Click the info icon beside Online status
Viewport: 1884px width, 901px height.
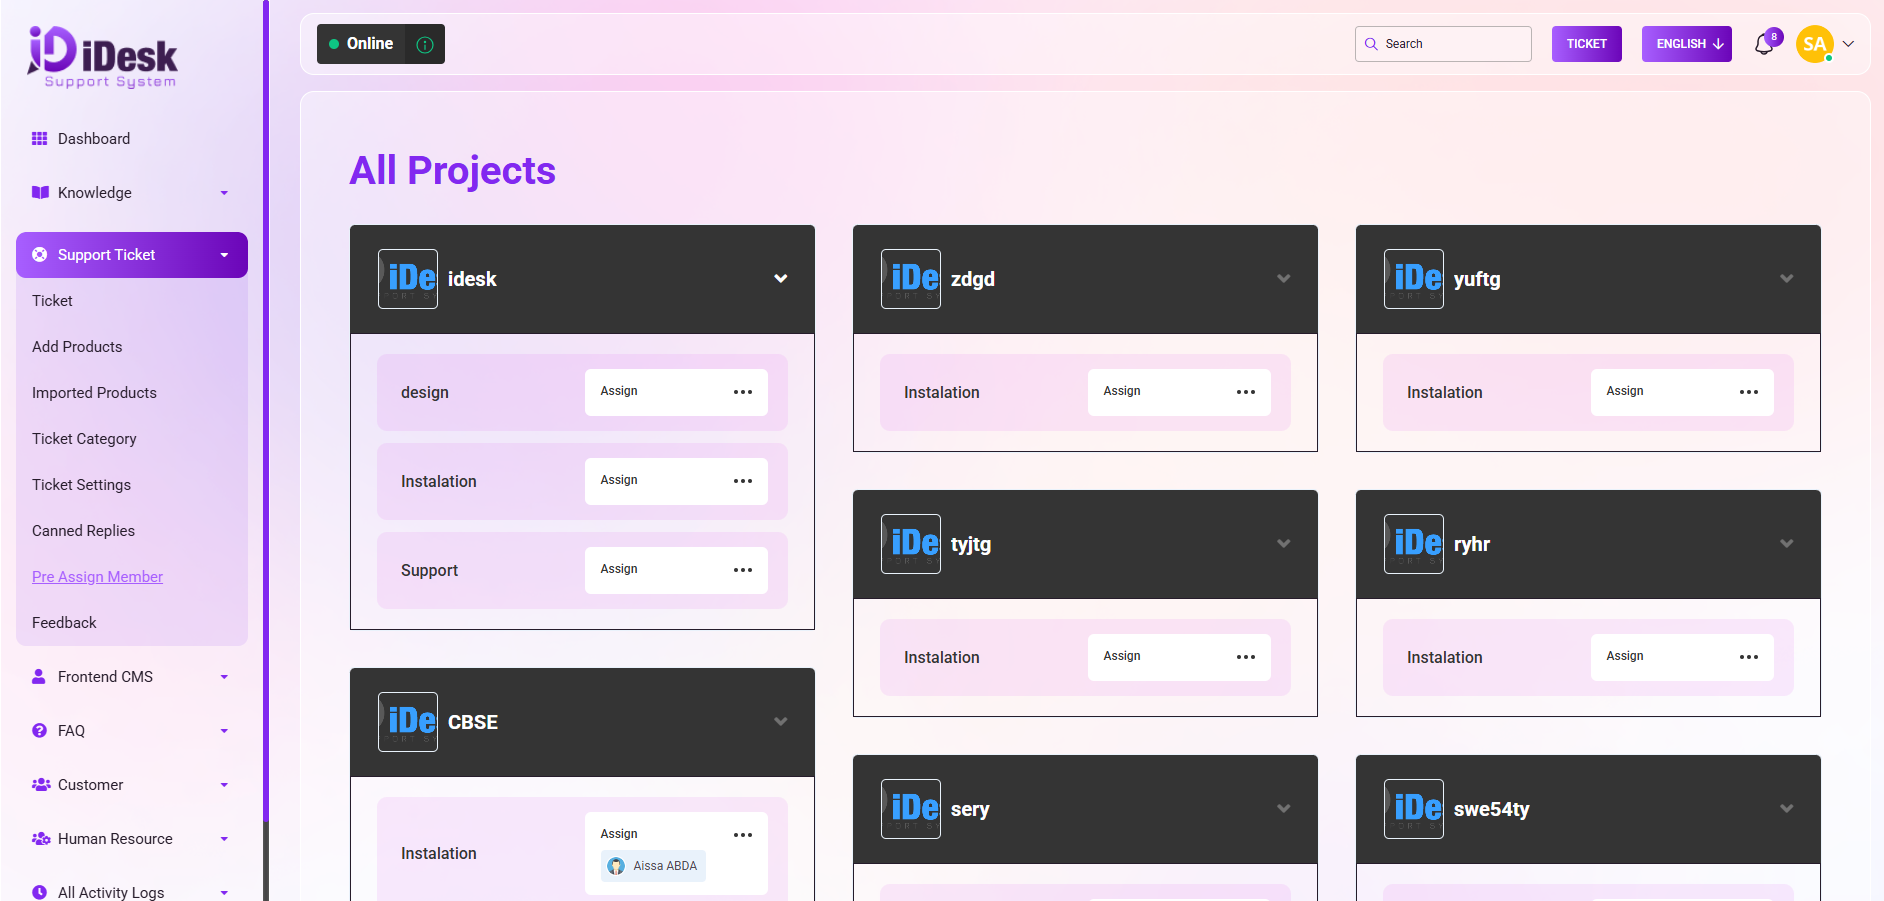(x=425, y=45)
